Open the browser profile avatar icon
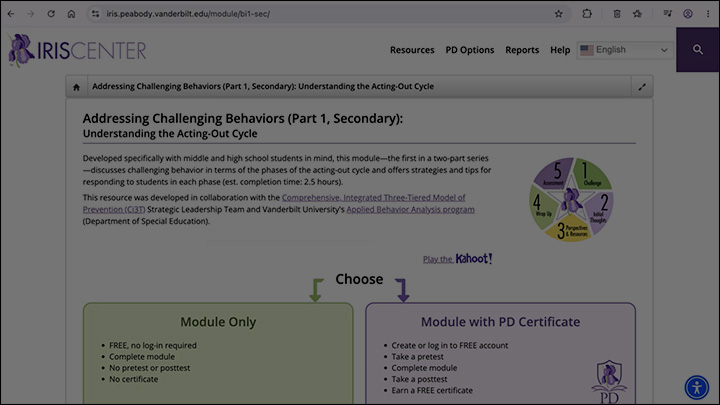 (688, 14)
